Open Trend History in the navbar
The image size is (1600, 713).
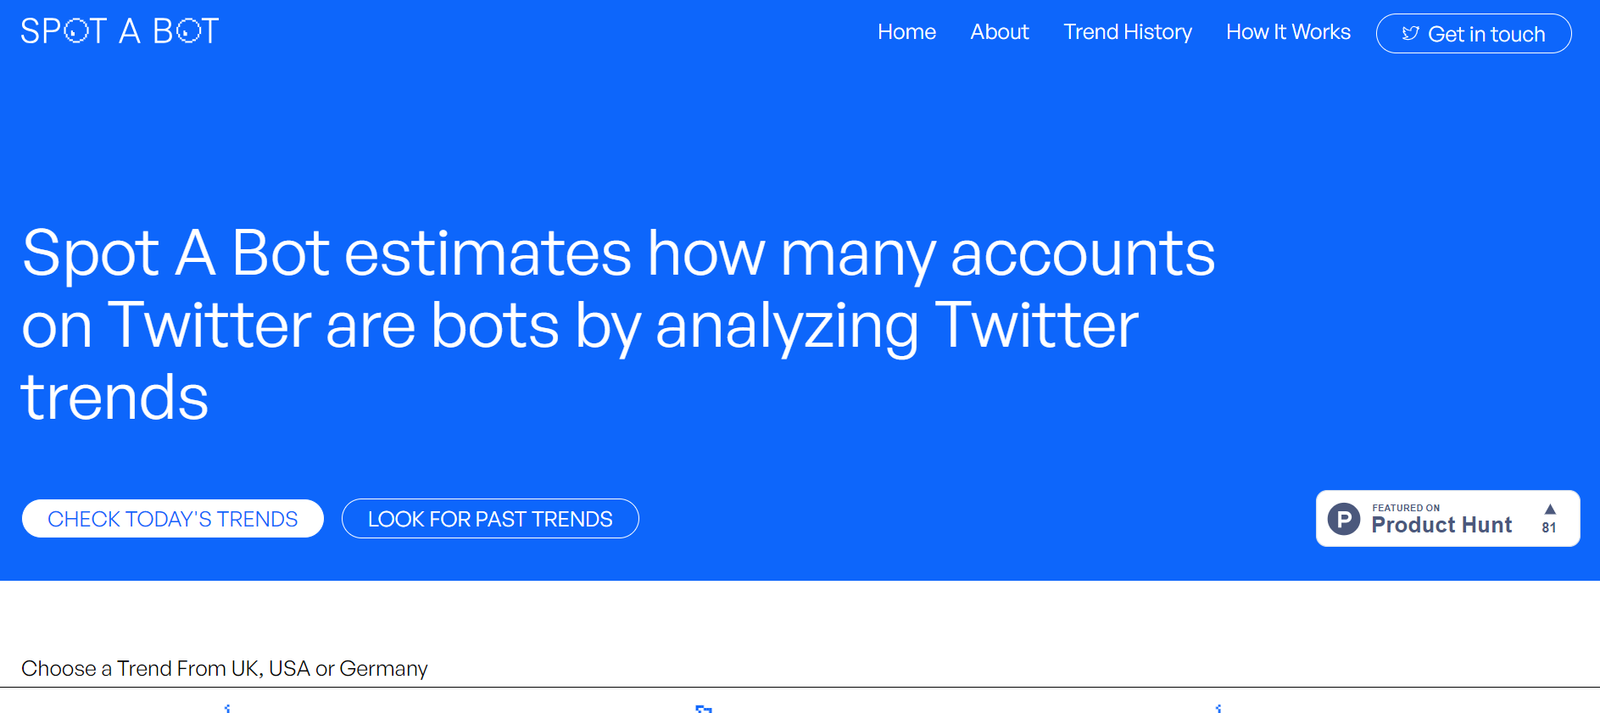coord(1127,32)
